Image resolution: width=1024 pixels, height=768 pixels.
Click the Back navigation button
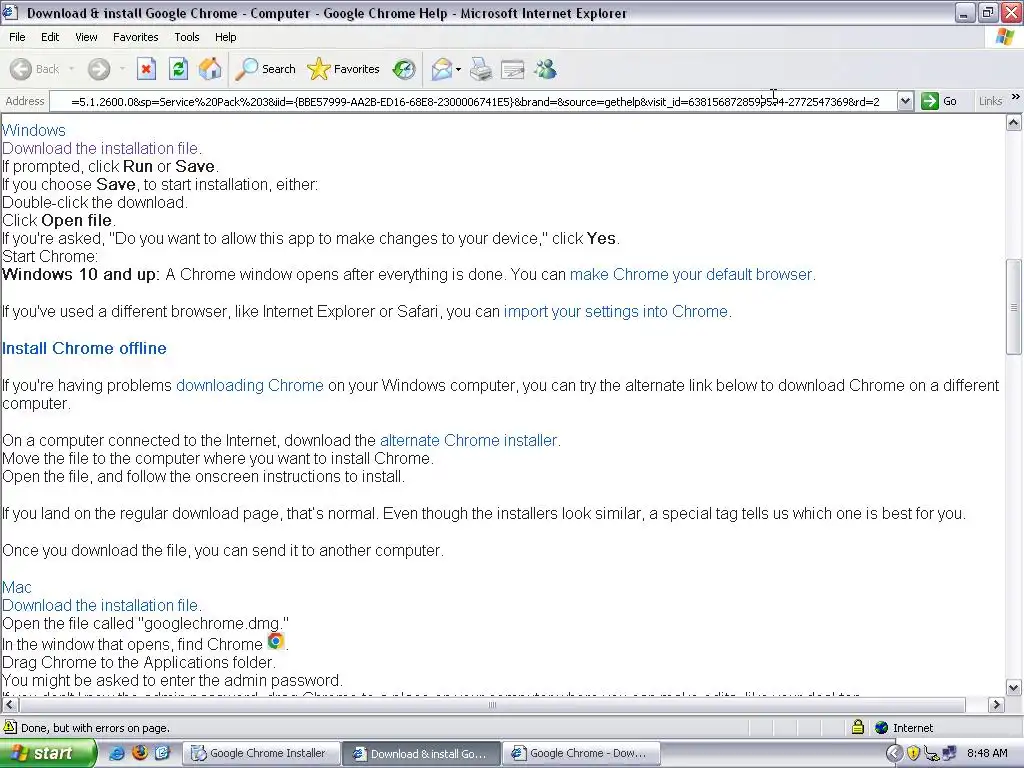click(x=34, y=69)
